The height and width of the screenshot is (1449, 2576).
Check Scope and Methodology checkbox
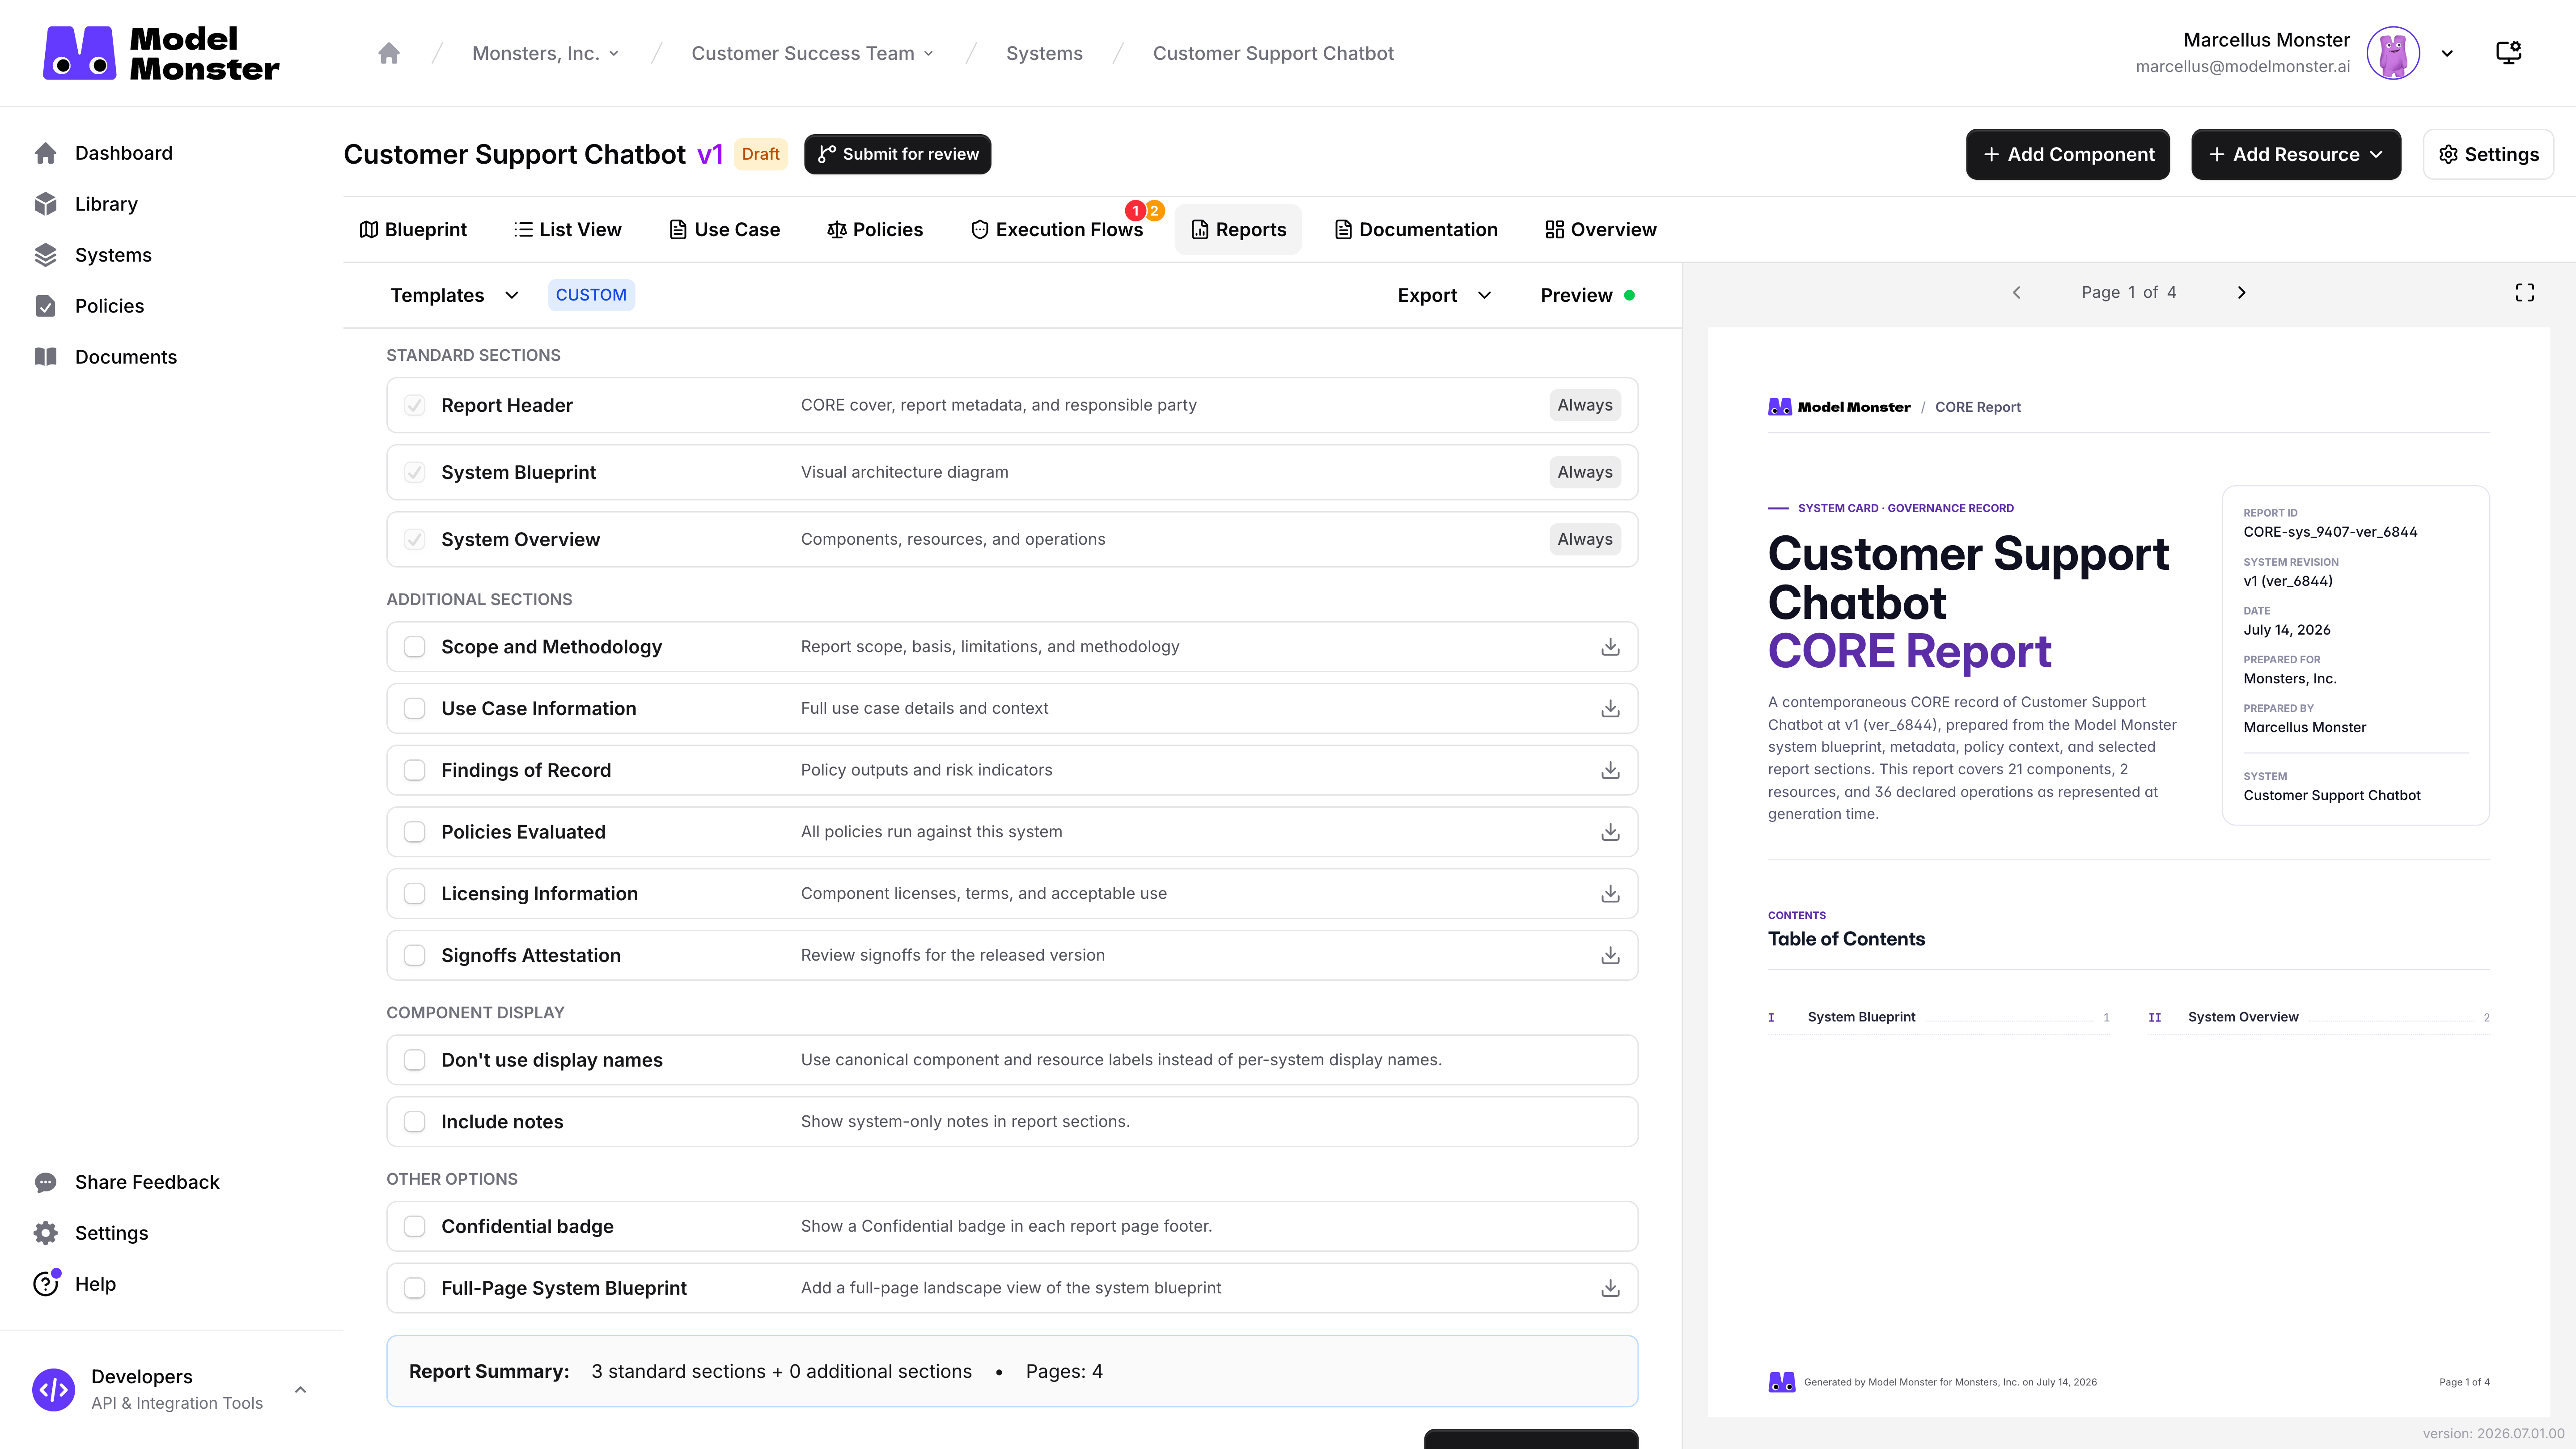coord(414,647)
